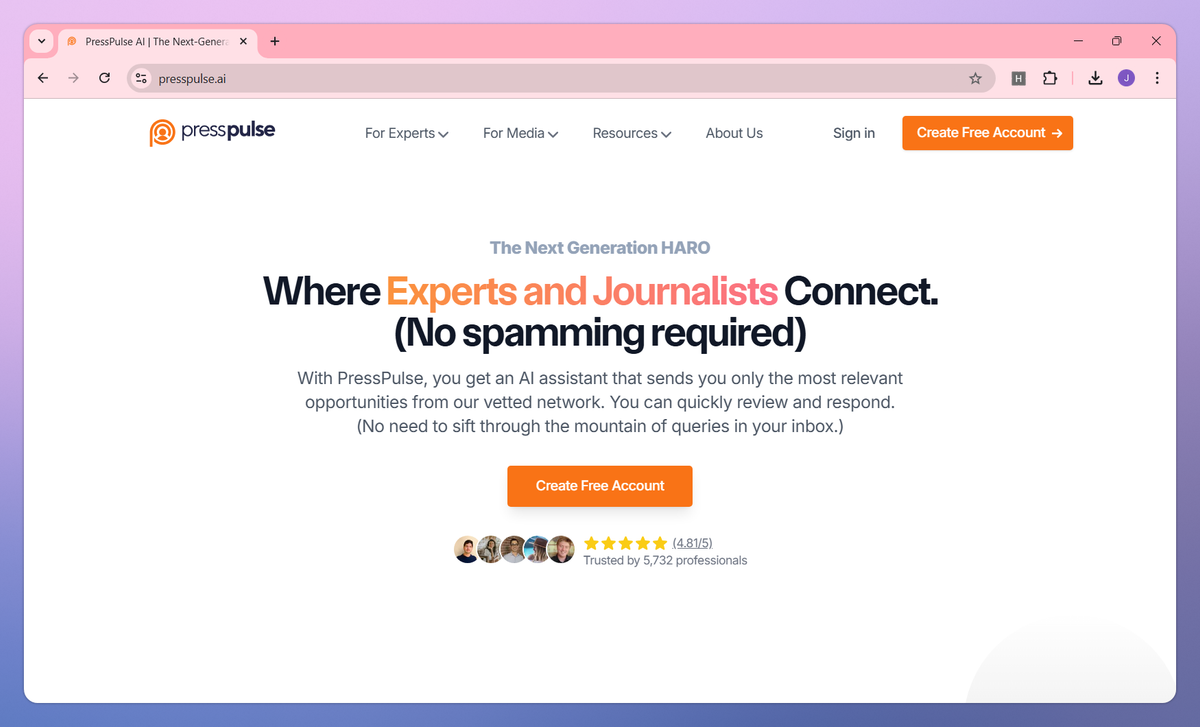Click the five-star rating icons
The height and width of the screenshot is (727, 1200).
coord(625,543)
